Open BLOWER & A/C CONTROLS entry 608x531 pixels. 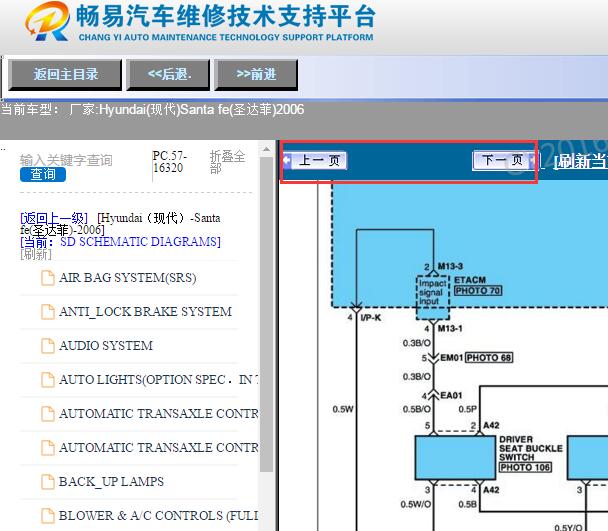158,515
